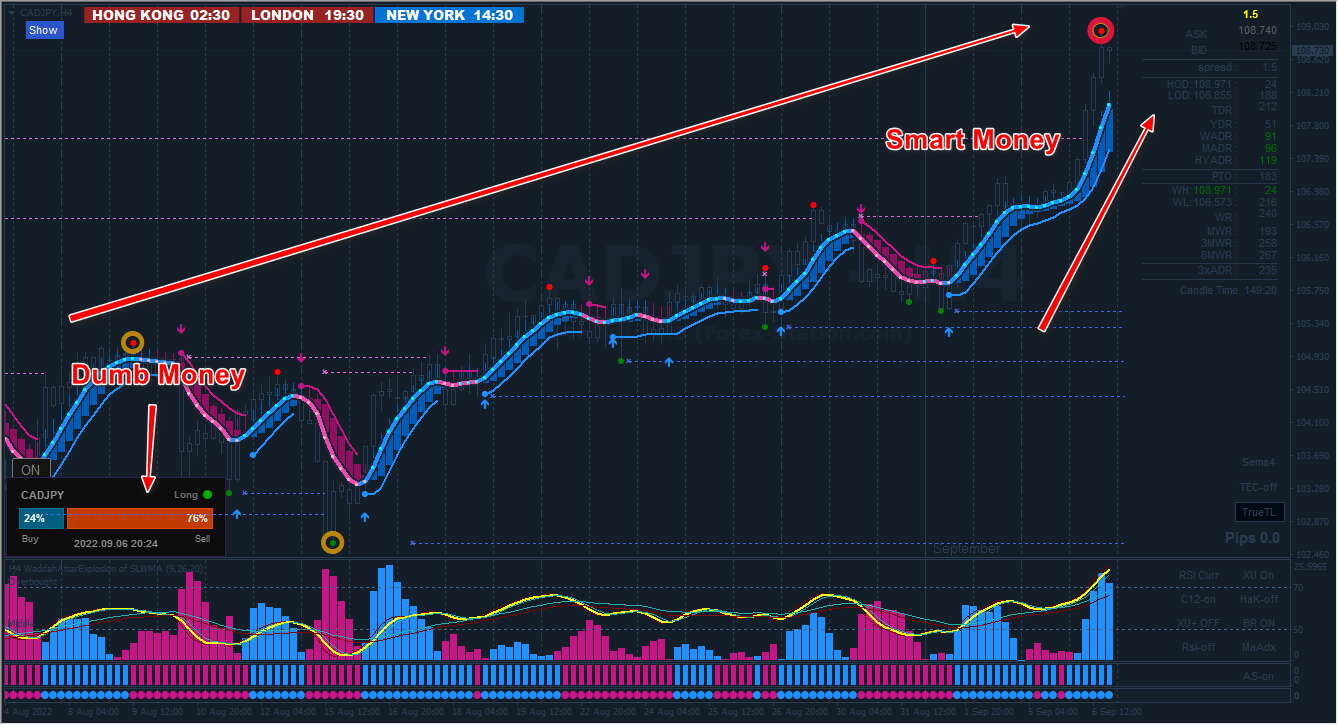Click the CADJPY label in sentiment panel
Screen dimensions: 1338x725
pos(42,495)
